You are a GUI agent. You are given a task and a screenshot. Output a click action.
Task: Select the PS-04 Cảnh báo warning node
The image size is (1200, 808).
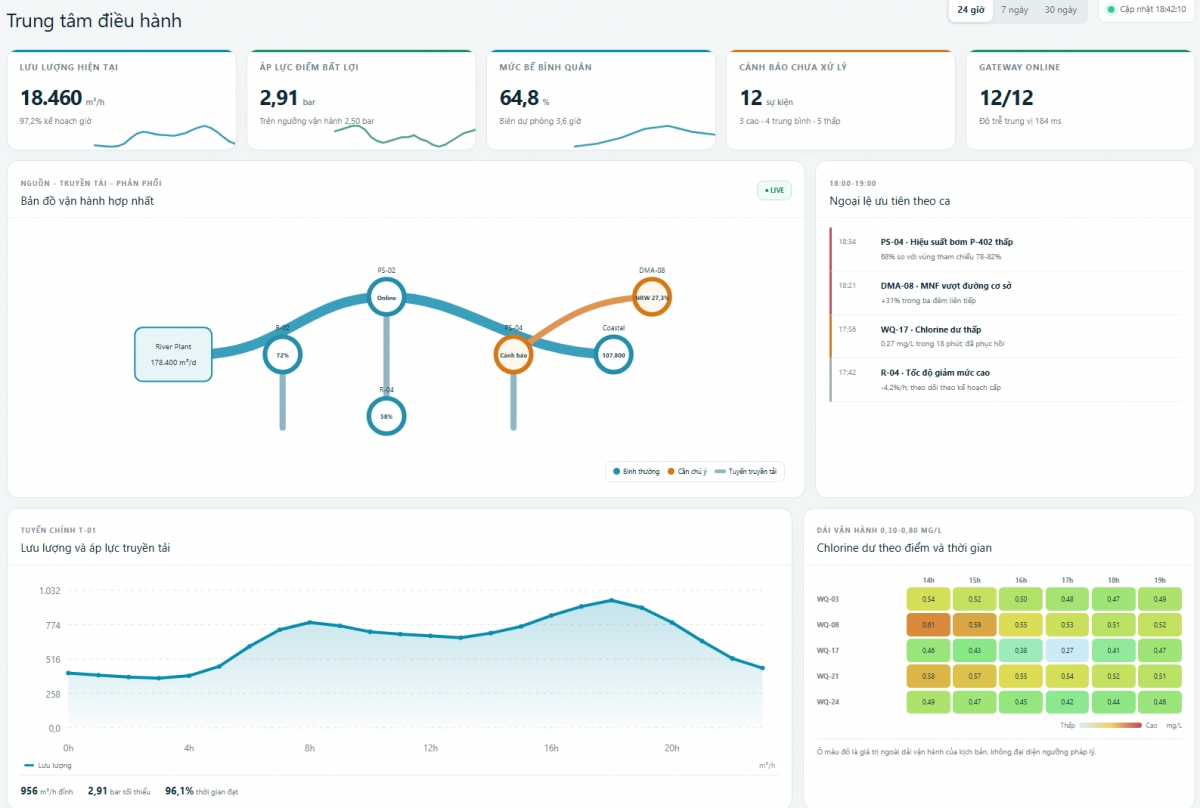click(x=513, y=355)
